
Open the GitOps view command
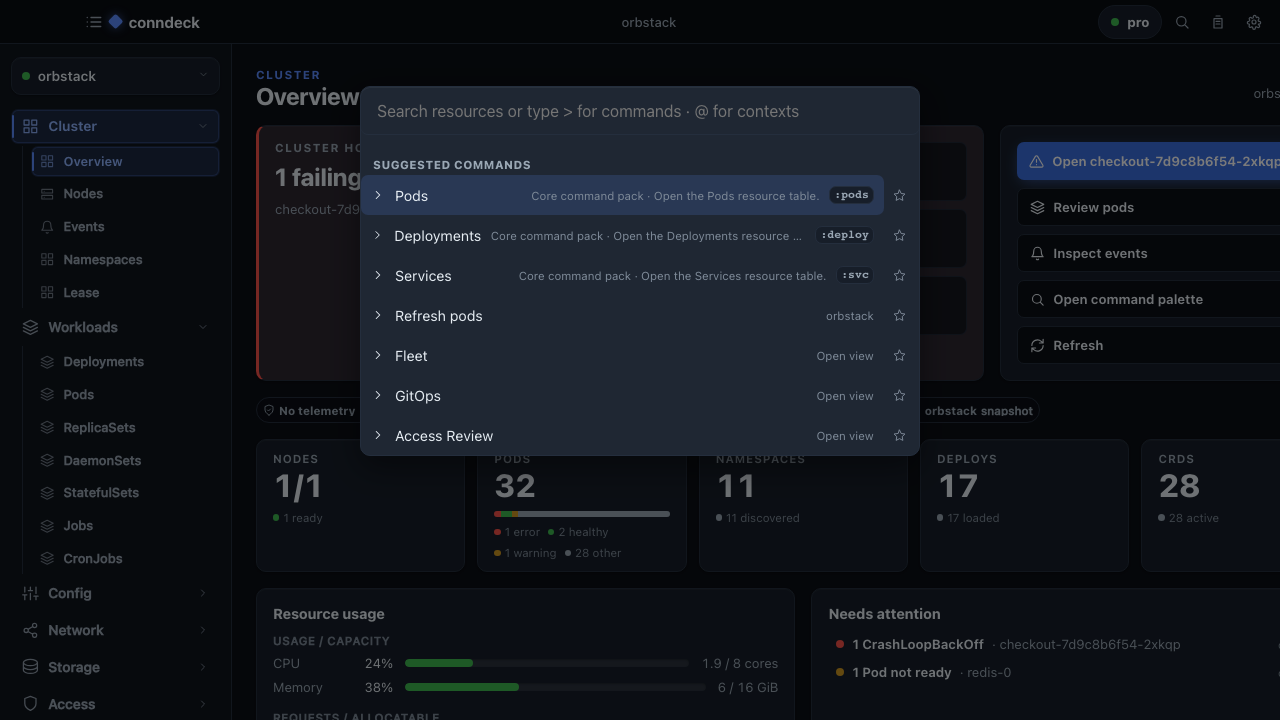[x=623, y=396]
